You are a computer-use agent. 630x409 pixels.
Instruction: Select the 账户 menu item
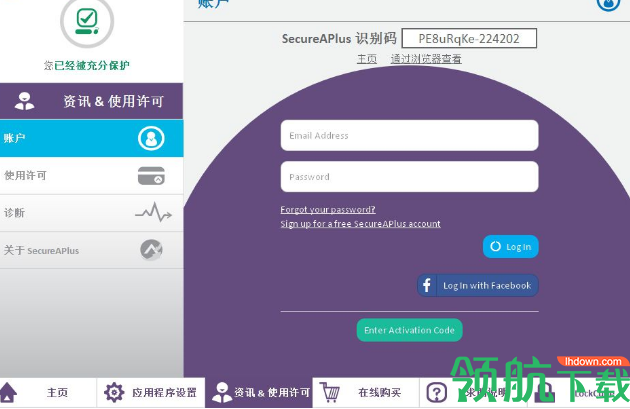pos(91,138)
